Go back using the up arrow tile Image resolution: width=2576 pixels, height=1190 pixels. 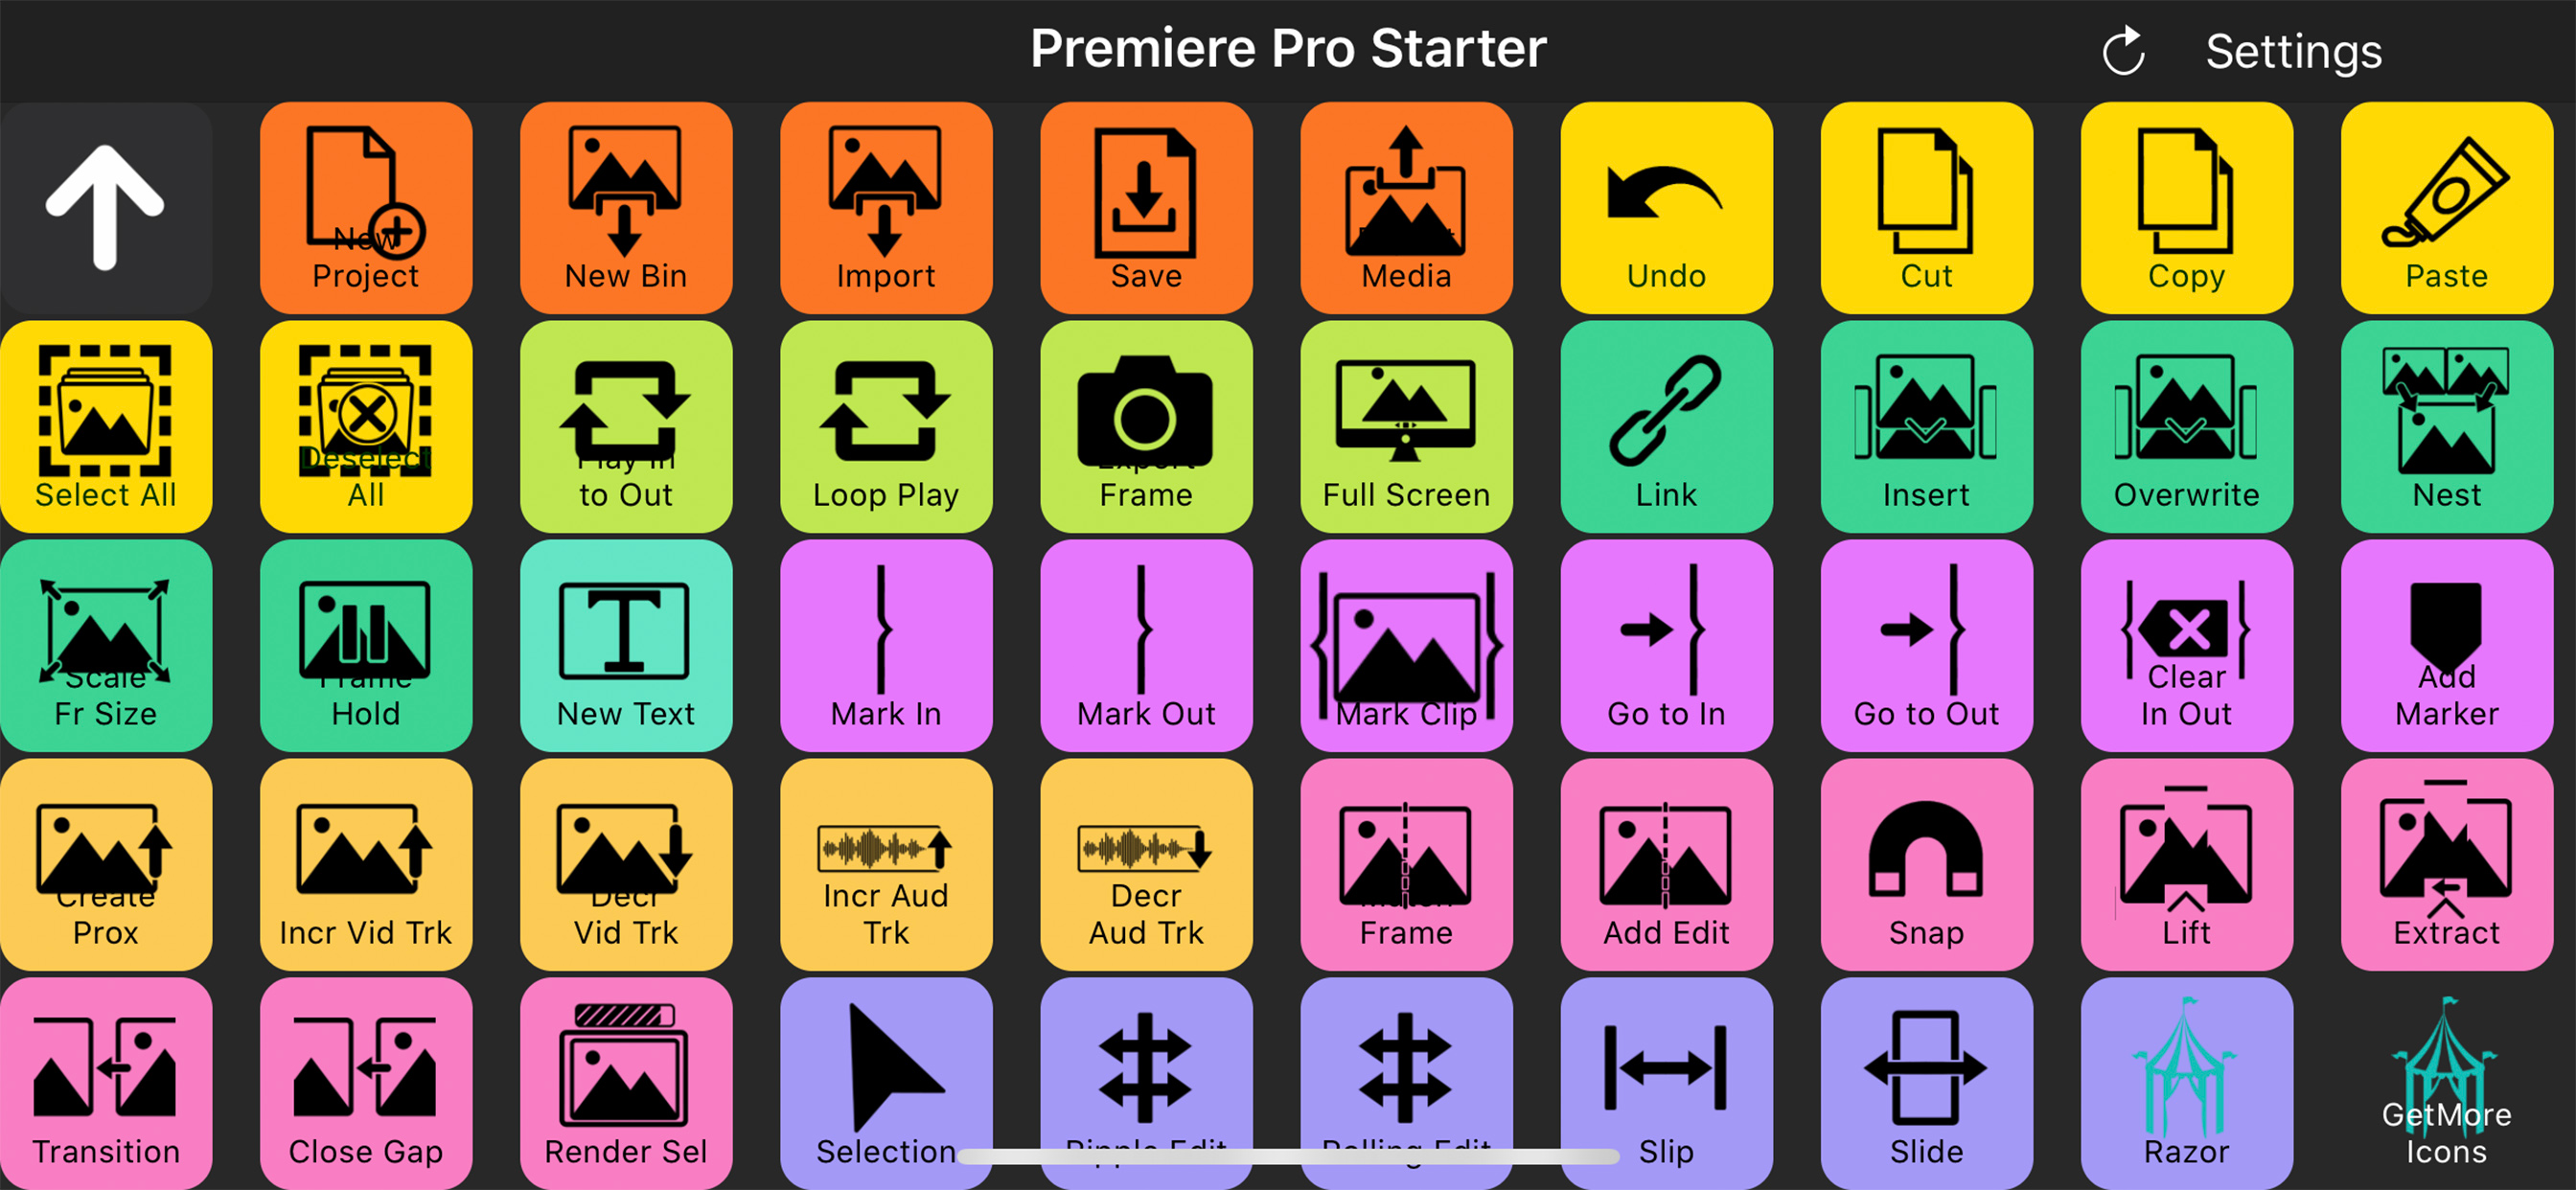pos(106,207)
